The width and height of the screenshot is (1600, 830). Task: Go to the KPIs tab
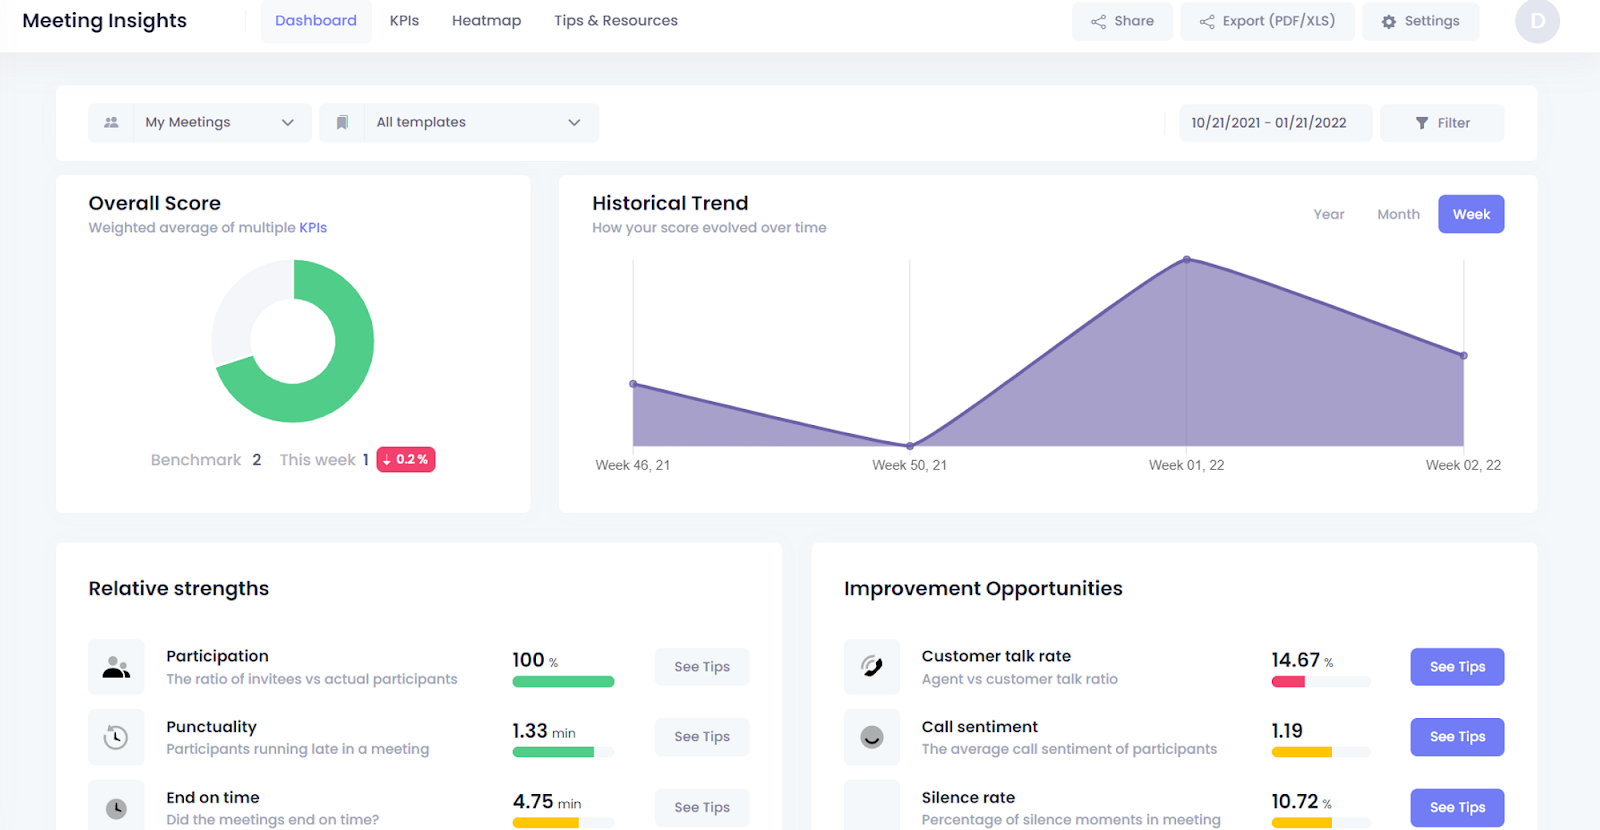click(x=404, y=21)
